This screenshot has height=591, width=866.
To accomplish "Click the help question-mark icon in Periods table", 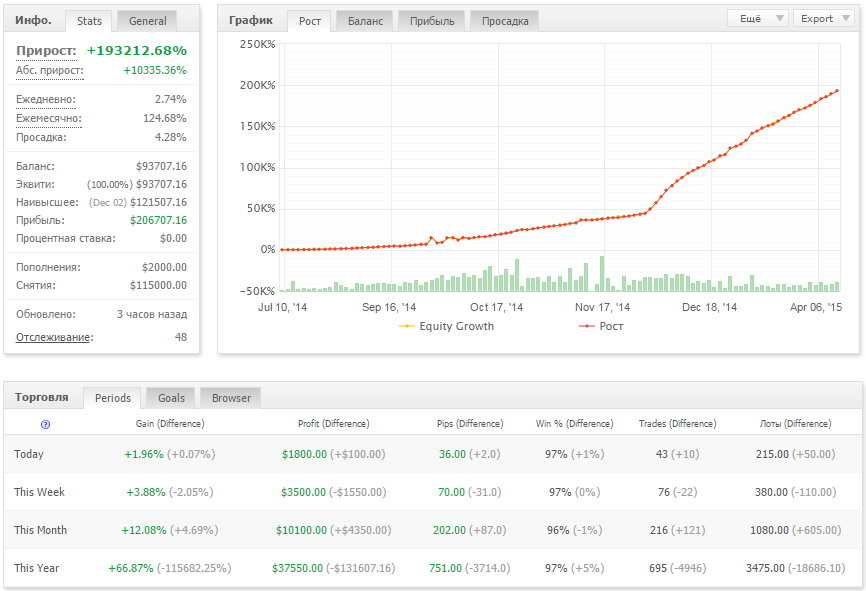I will [45, 424].
